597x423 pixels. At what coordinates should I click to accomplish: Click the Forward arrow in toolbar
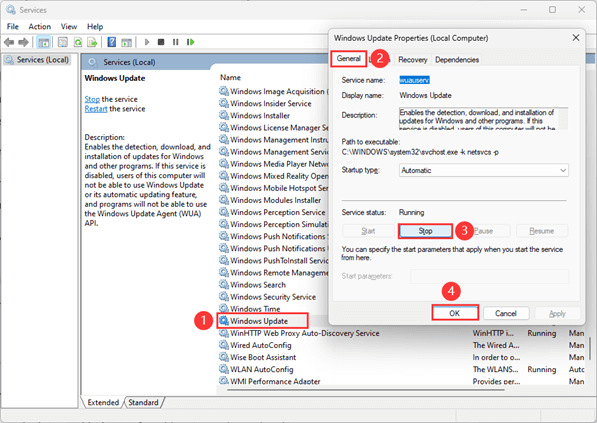pos(23,42)
